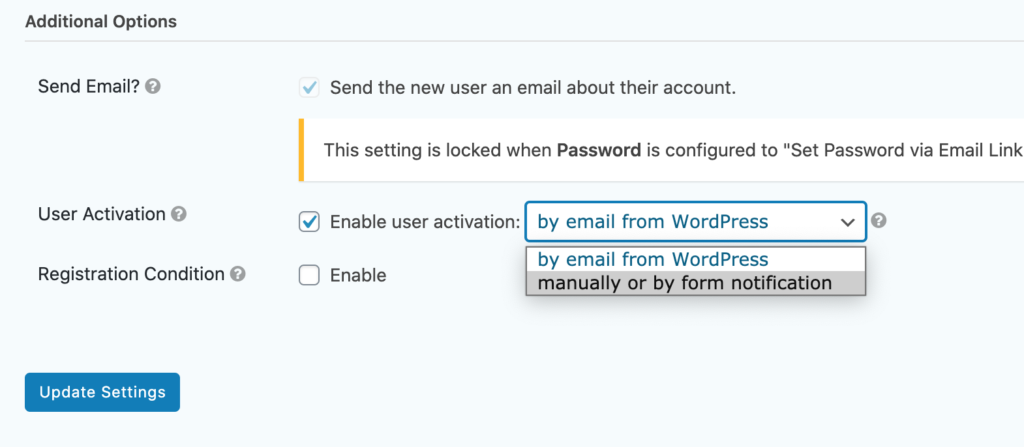Save with the Update Settings button
Screen dimensions: 1024x447
(x=103, y=392)
